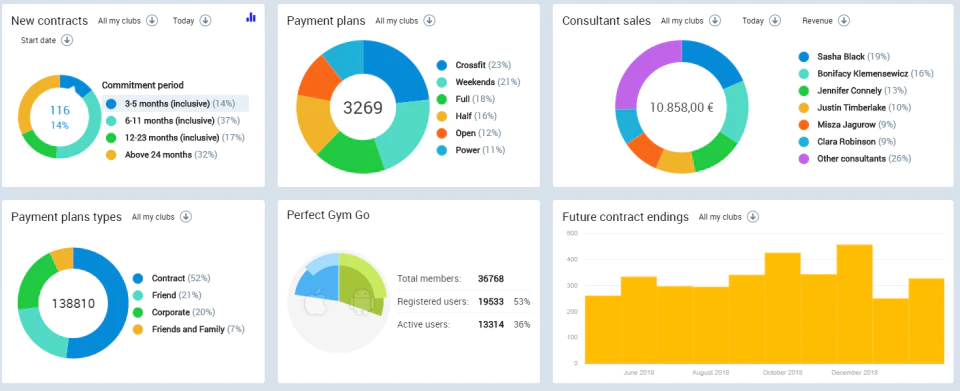
Task: Click the tallest bar near December 2018
Action: [854, 303]
